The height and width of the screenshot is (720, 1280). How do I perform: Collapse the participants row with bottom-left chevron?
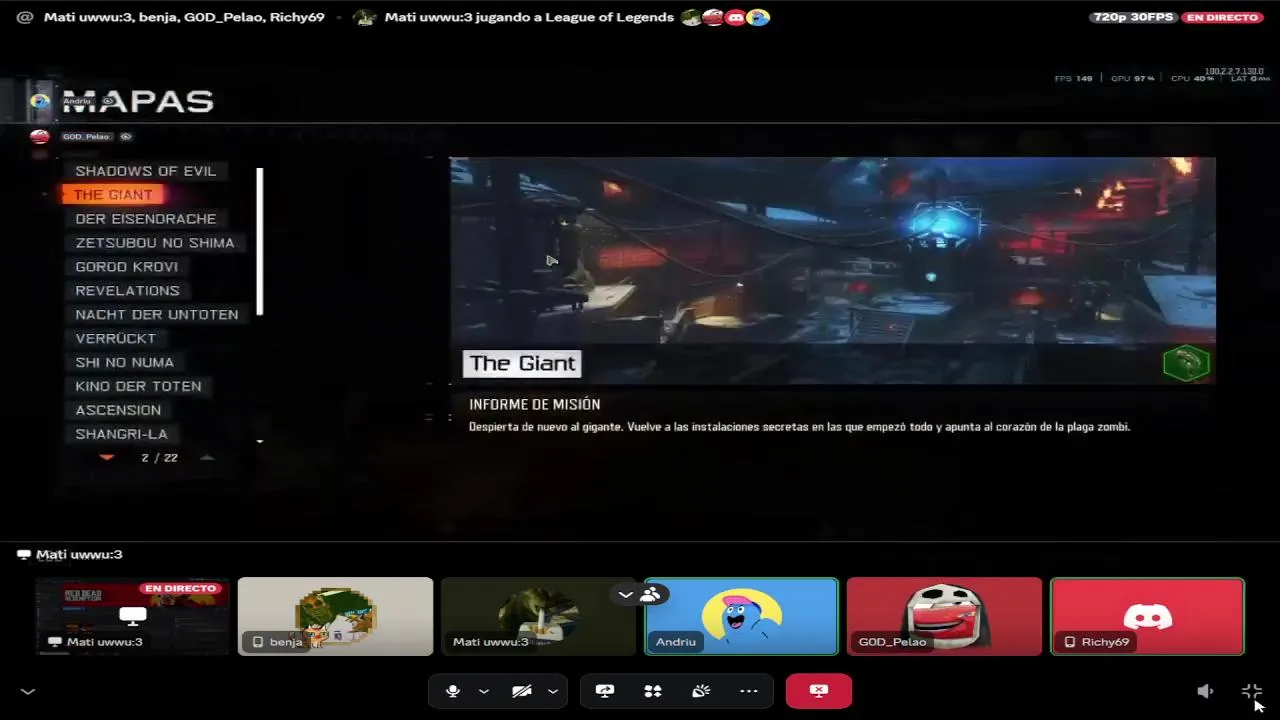point(28,691)
